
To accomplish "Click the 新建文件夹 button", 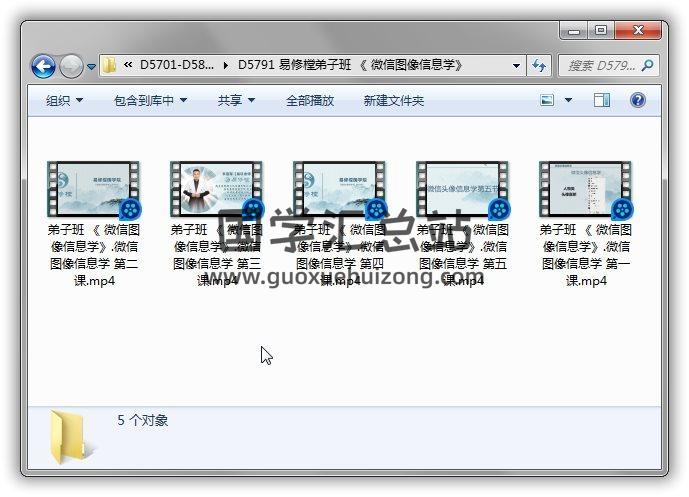I will pos(394,100).
